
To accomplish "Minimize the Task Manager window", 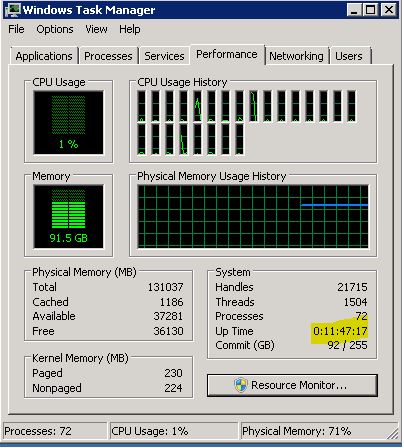I will pyautogui.click(x=354, y=10).
